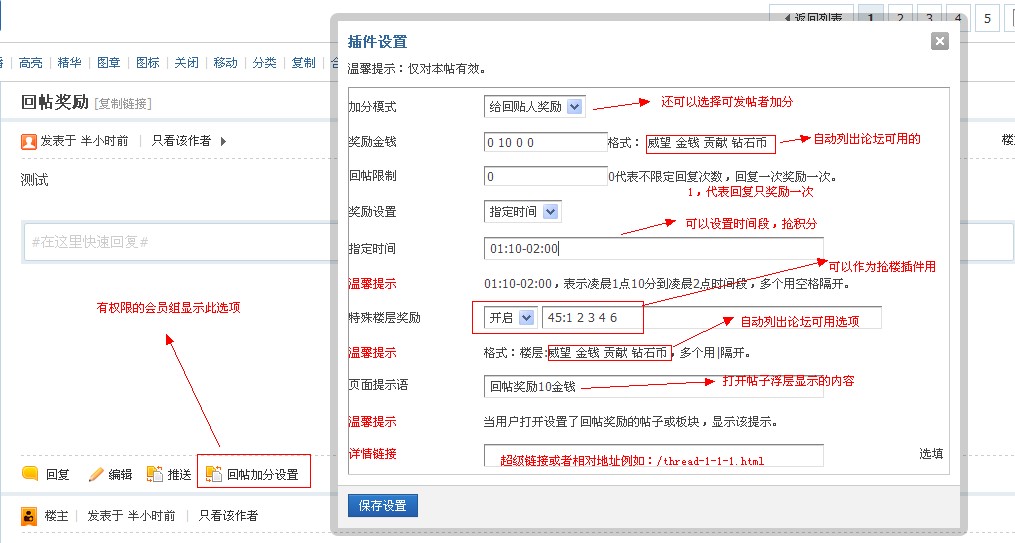
Task: Click the poster avatar icon beside 发表于 半小时前
Action: click(x=28, y=141)
